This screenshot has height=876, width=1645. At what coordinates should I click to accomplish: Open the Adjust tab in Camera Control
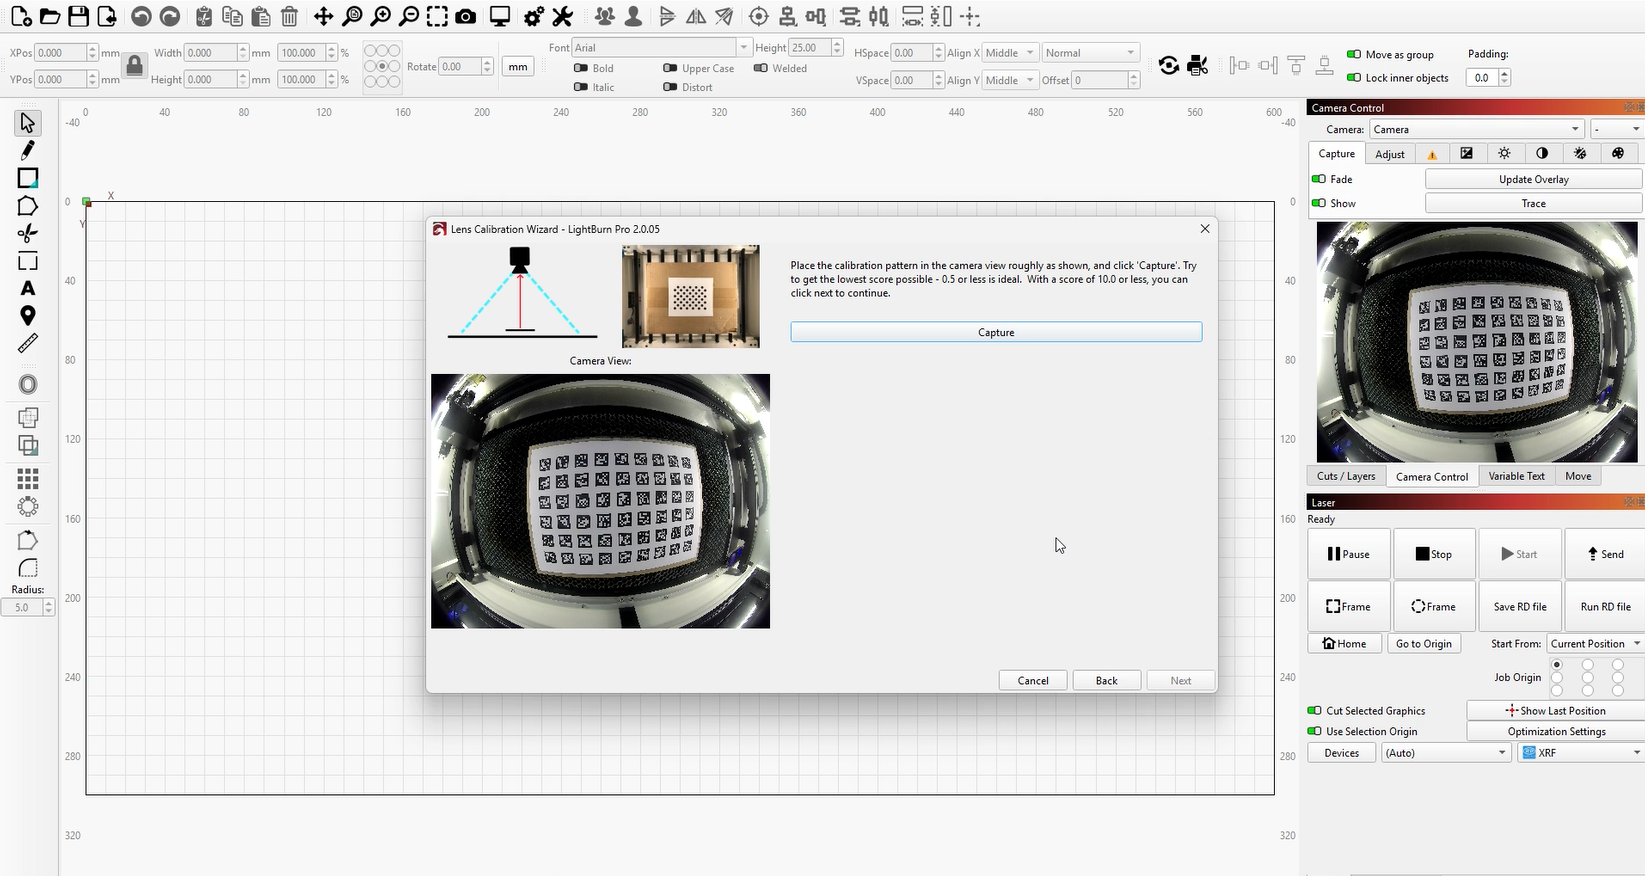pos(1389,154)
